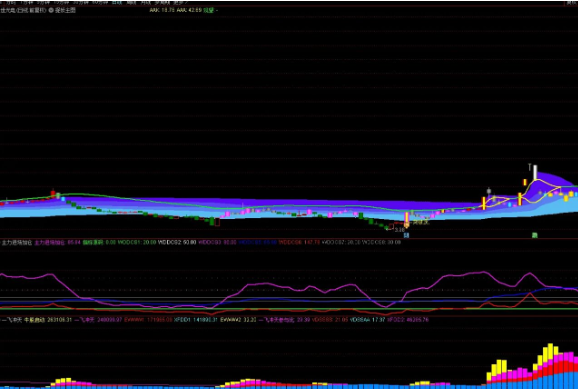Open the 主力 indicator name in the middle panel
Viewport: 578px width, 389px height.
pyautogui.click(x=17, y=243)
